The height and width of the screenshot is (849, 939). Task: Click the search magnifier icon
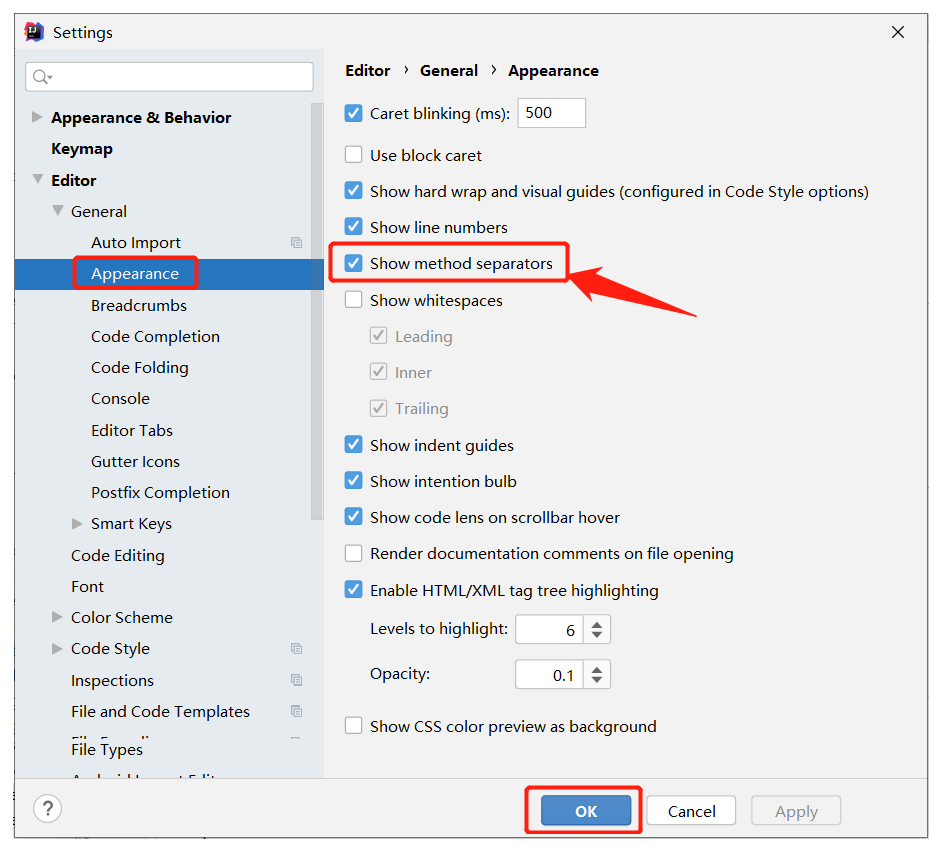pos(42,76)
